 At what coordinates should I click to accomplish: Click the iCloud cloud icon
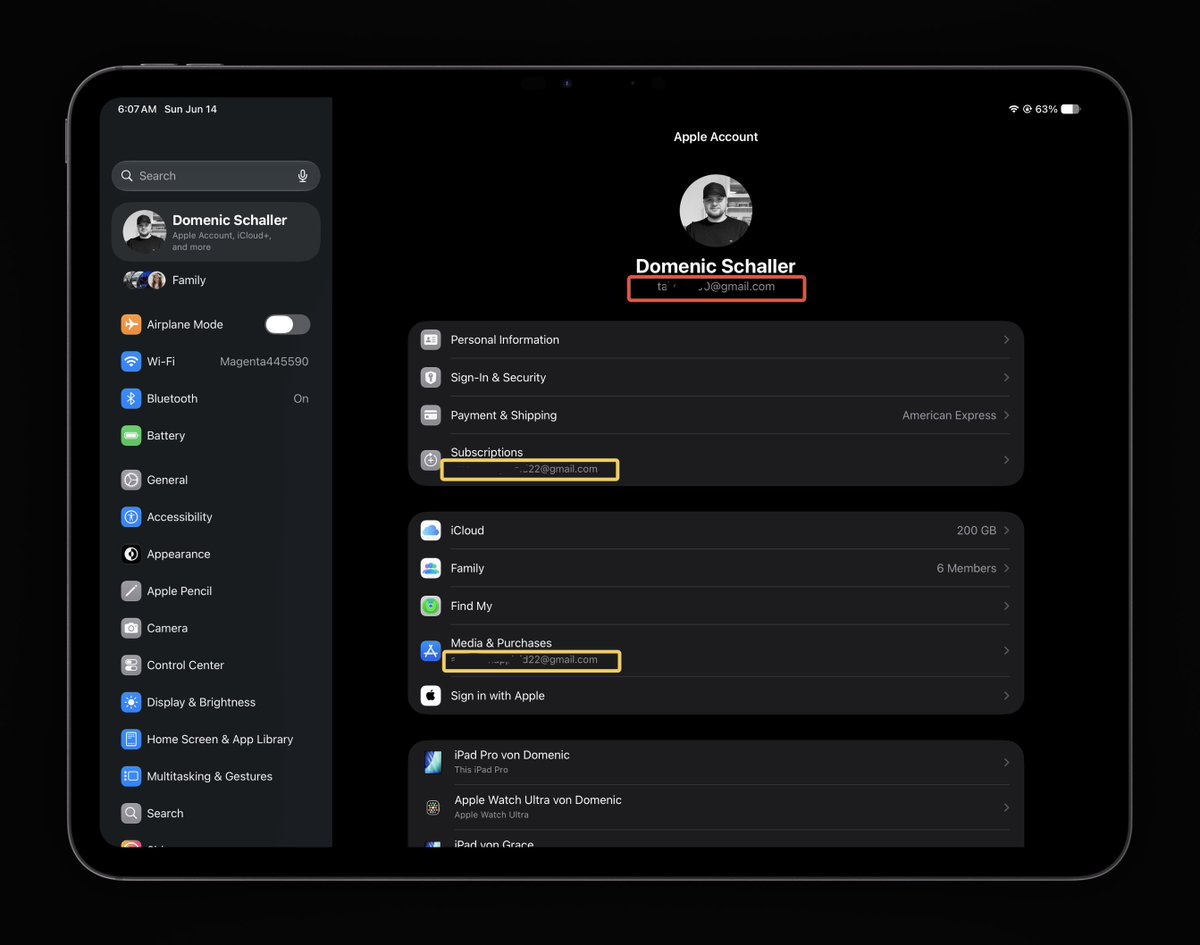[x=431, y=530]
